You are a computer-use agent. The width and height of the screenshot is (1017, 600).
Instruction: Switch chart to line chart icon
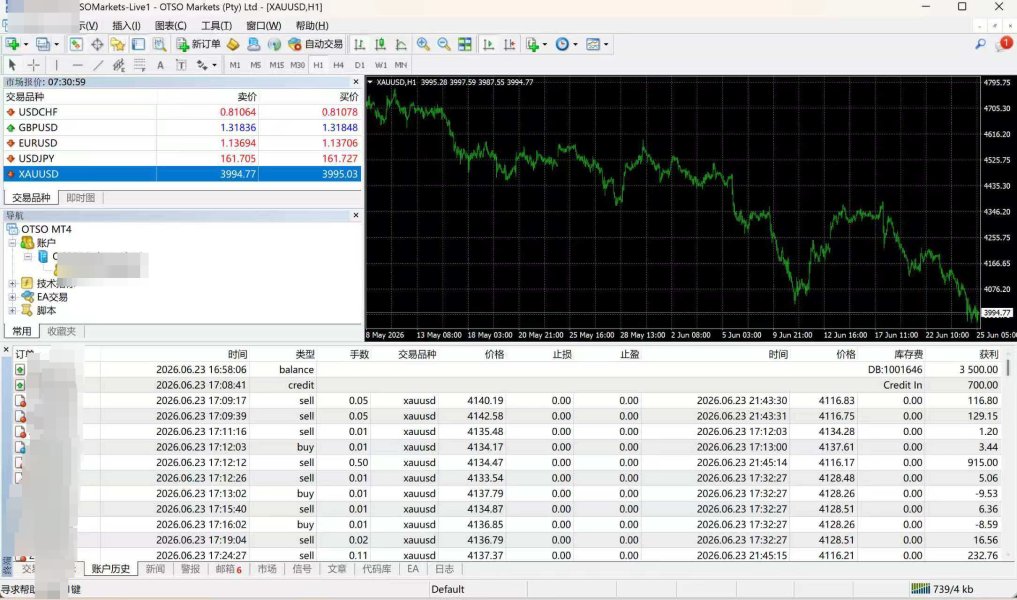point(401,44)
